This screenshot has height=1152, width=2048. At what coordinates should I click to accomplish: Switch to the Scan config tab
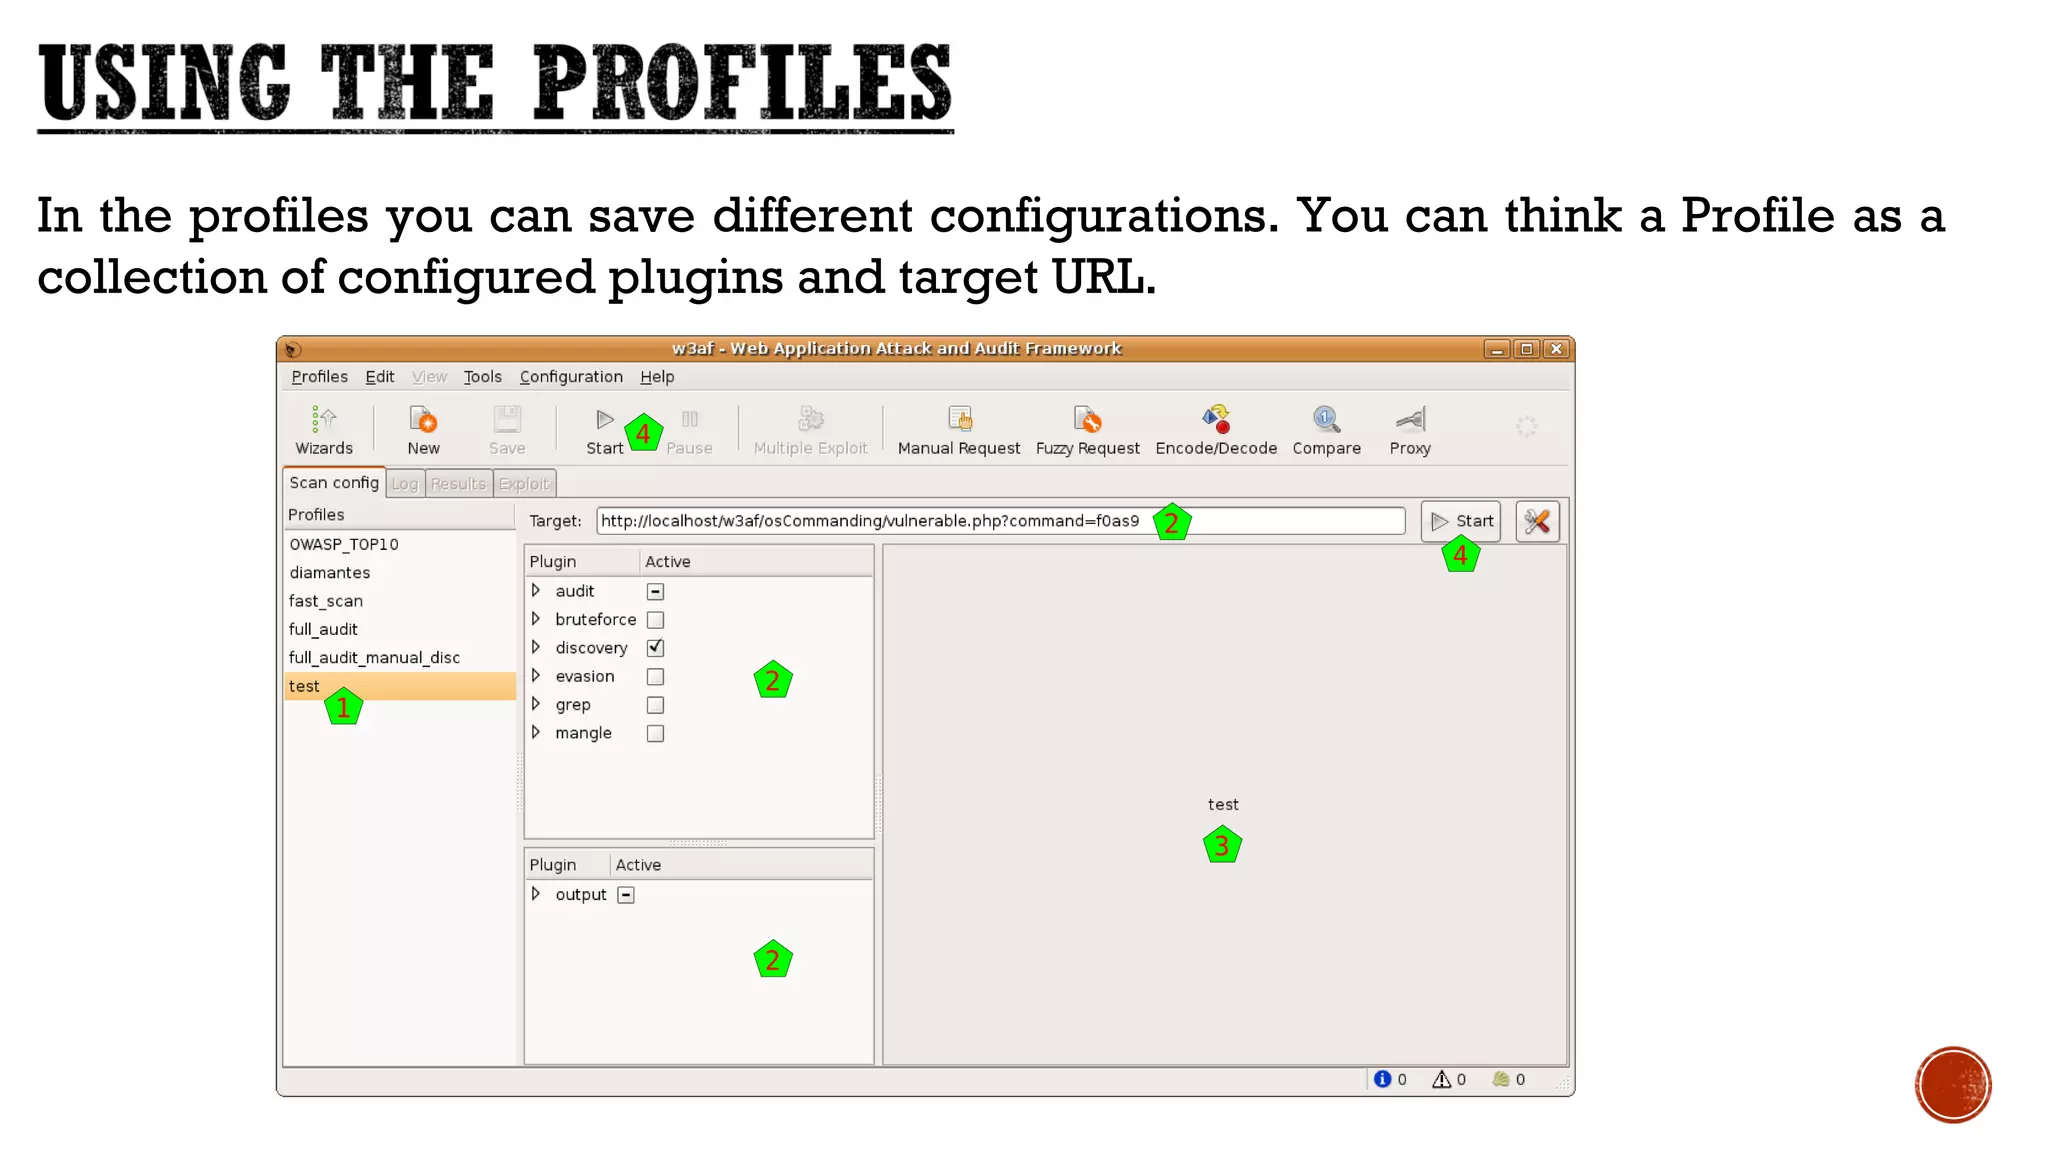334,483
